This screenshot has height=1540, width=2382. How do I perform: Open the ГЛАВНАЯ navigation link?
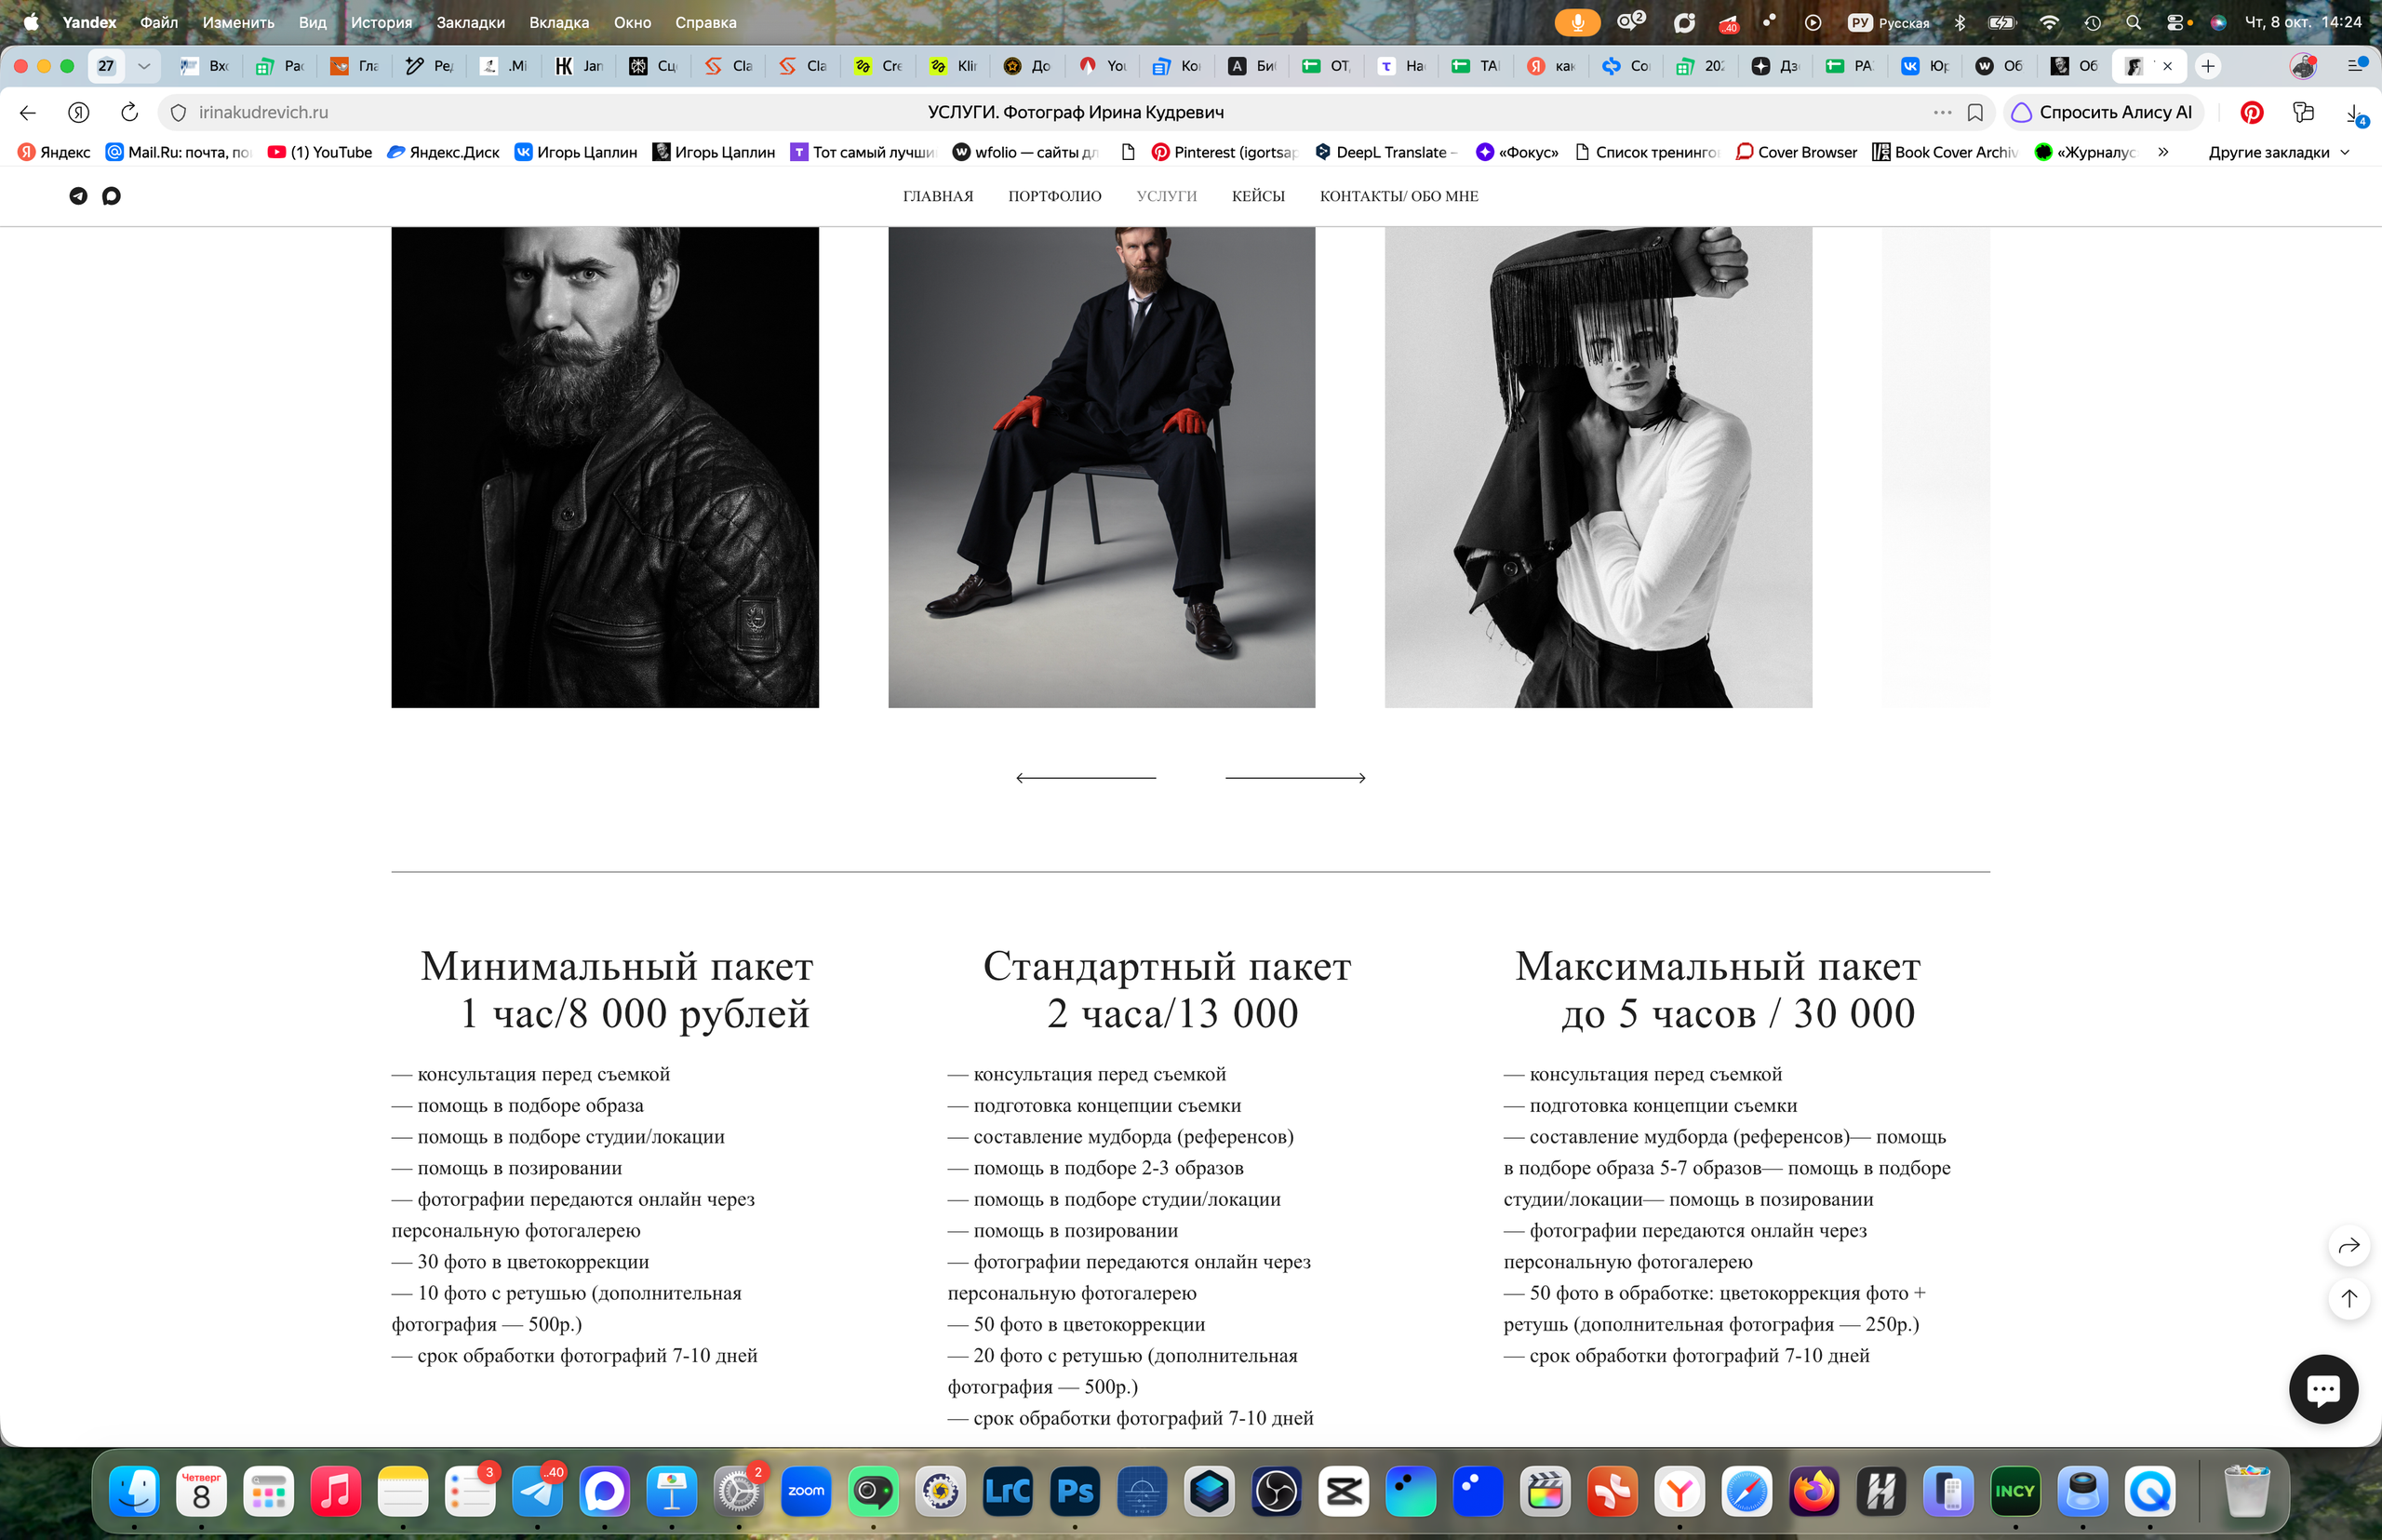938,196
